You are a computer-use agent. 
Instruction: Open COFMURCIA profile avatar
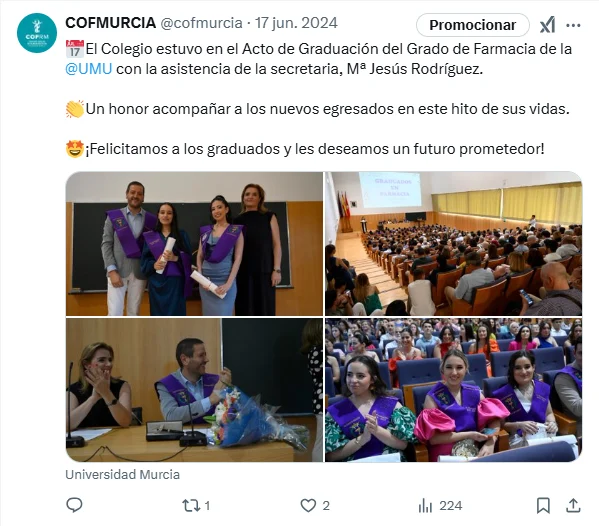[x=37, y=33]
